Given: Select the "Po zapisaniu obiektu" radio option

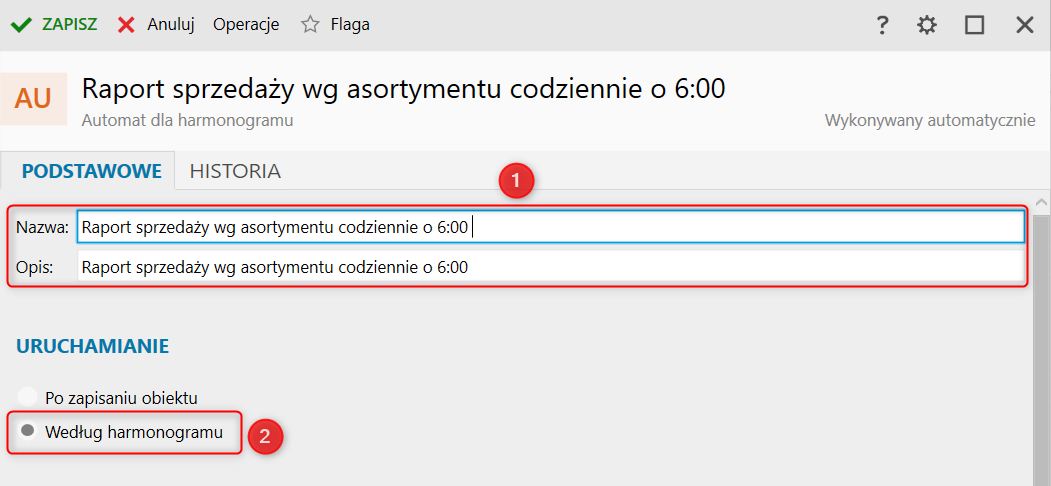Looking at the screenshot, I should click(28, 397).
